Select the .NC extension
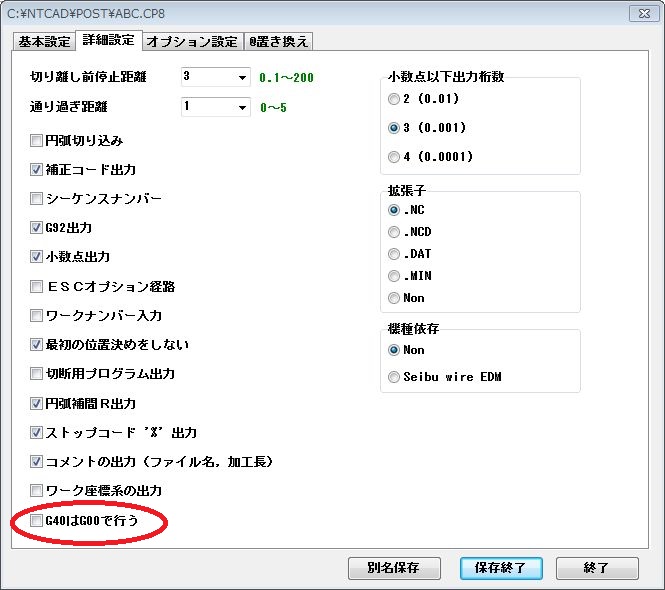This screenshot has width=665, height=590. pos(394,210)
